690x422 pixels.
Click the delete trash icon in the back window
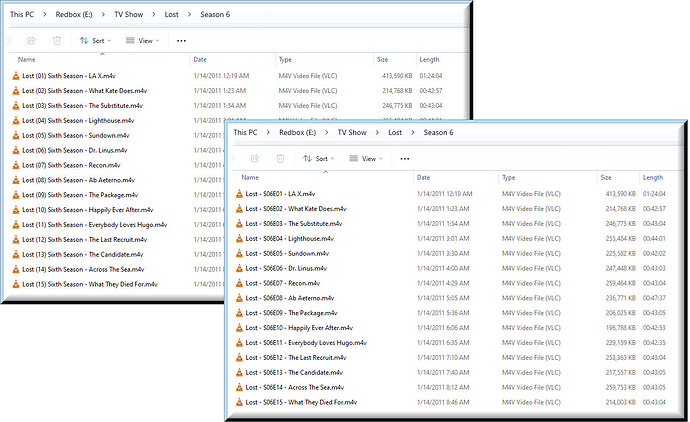[57, 40]
